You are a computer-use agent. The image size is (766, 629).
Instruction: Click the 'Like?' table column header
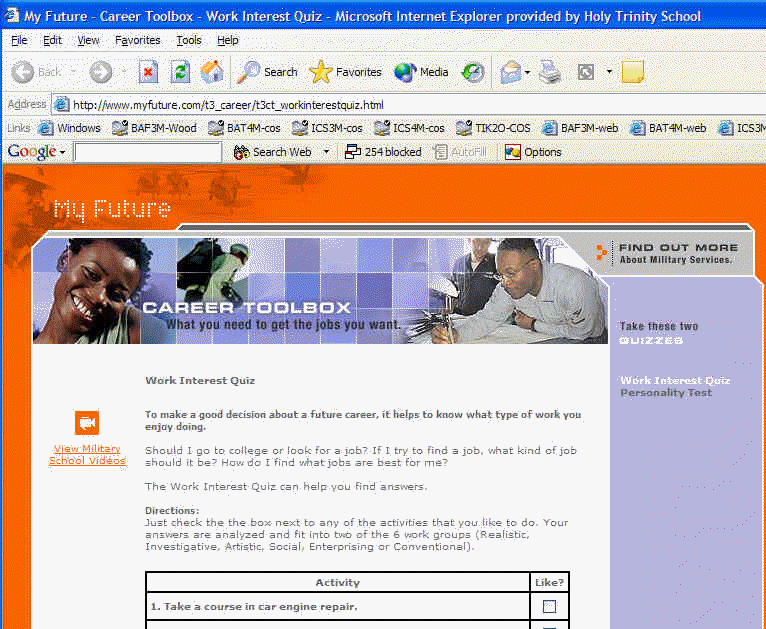(549, 583)
